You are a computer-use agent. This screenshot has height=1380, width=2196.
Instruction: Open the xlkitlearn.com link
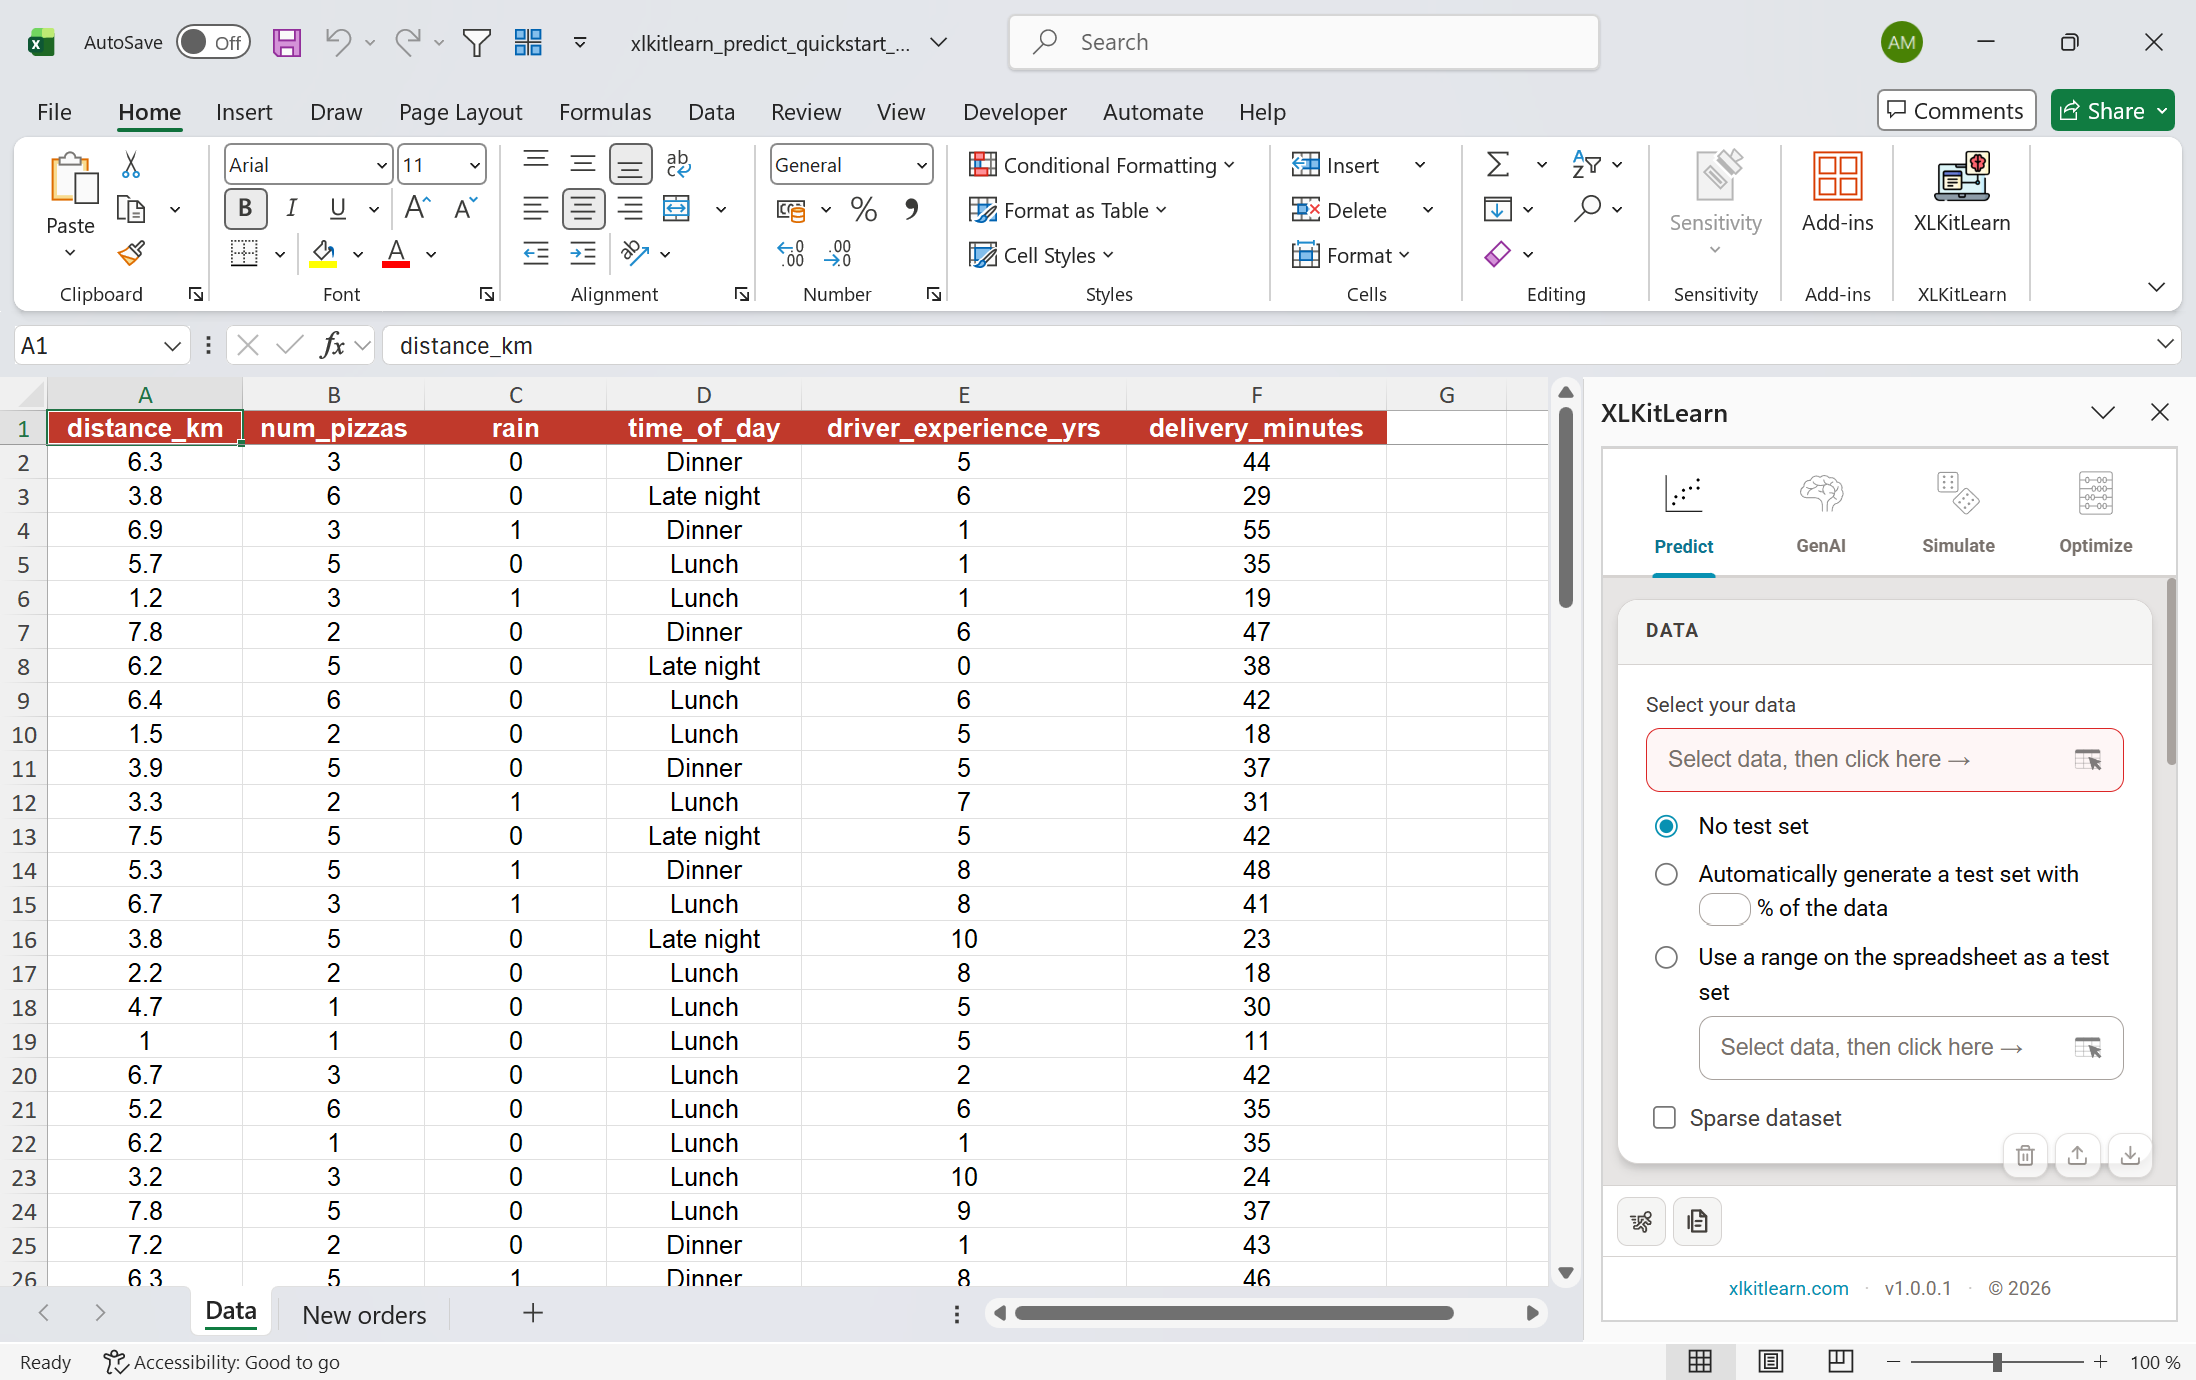[1788, 1288]
